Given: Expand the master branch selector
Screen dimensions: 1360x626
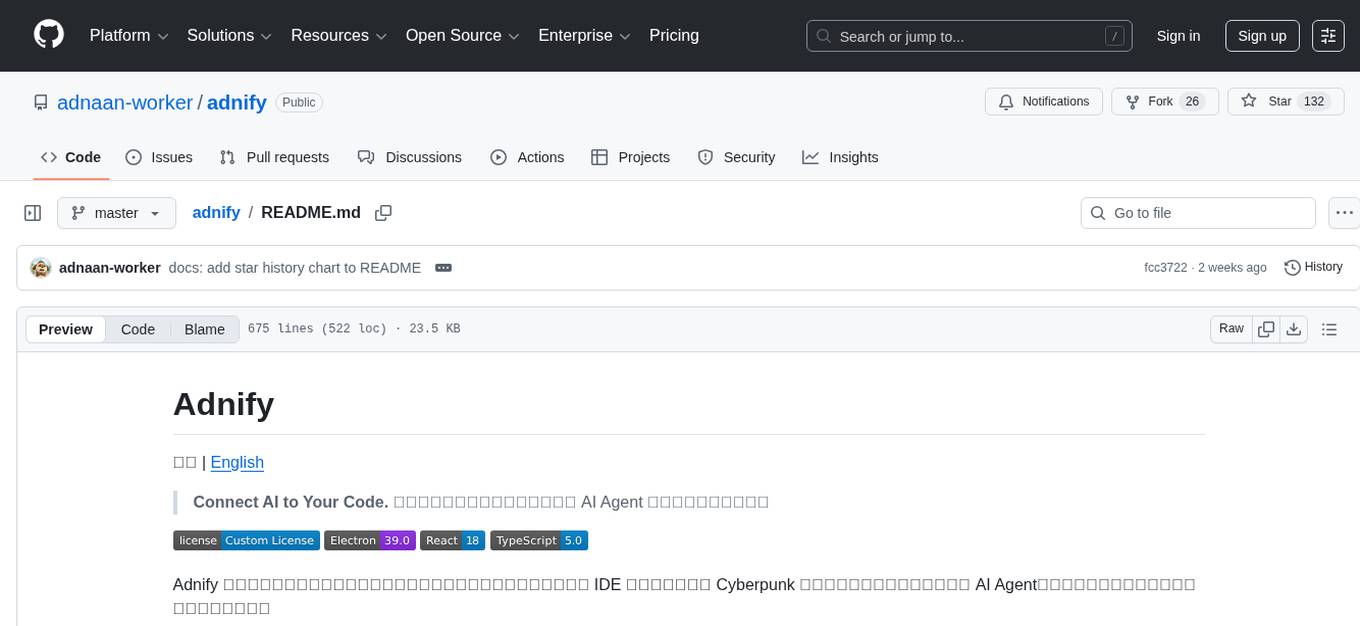Looking at the screenshot, I should [x=116, y=213].
